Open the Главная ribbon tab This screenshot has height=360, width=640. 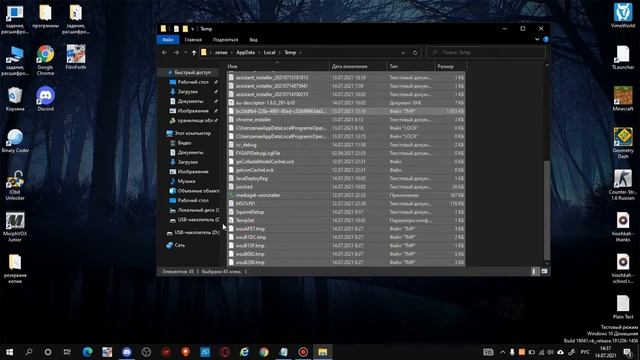tap(193, 40)
